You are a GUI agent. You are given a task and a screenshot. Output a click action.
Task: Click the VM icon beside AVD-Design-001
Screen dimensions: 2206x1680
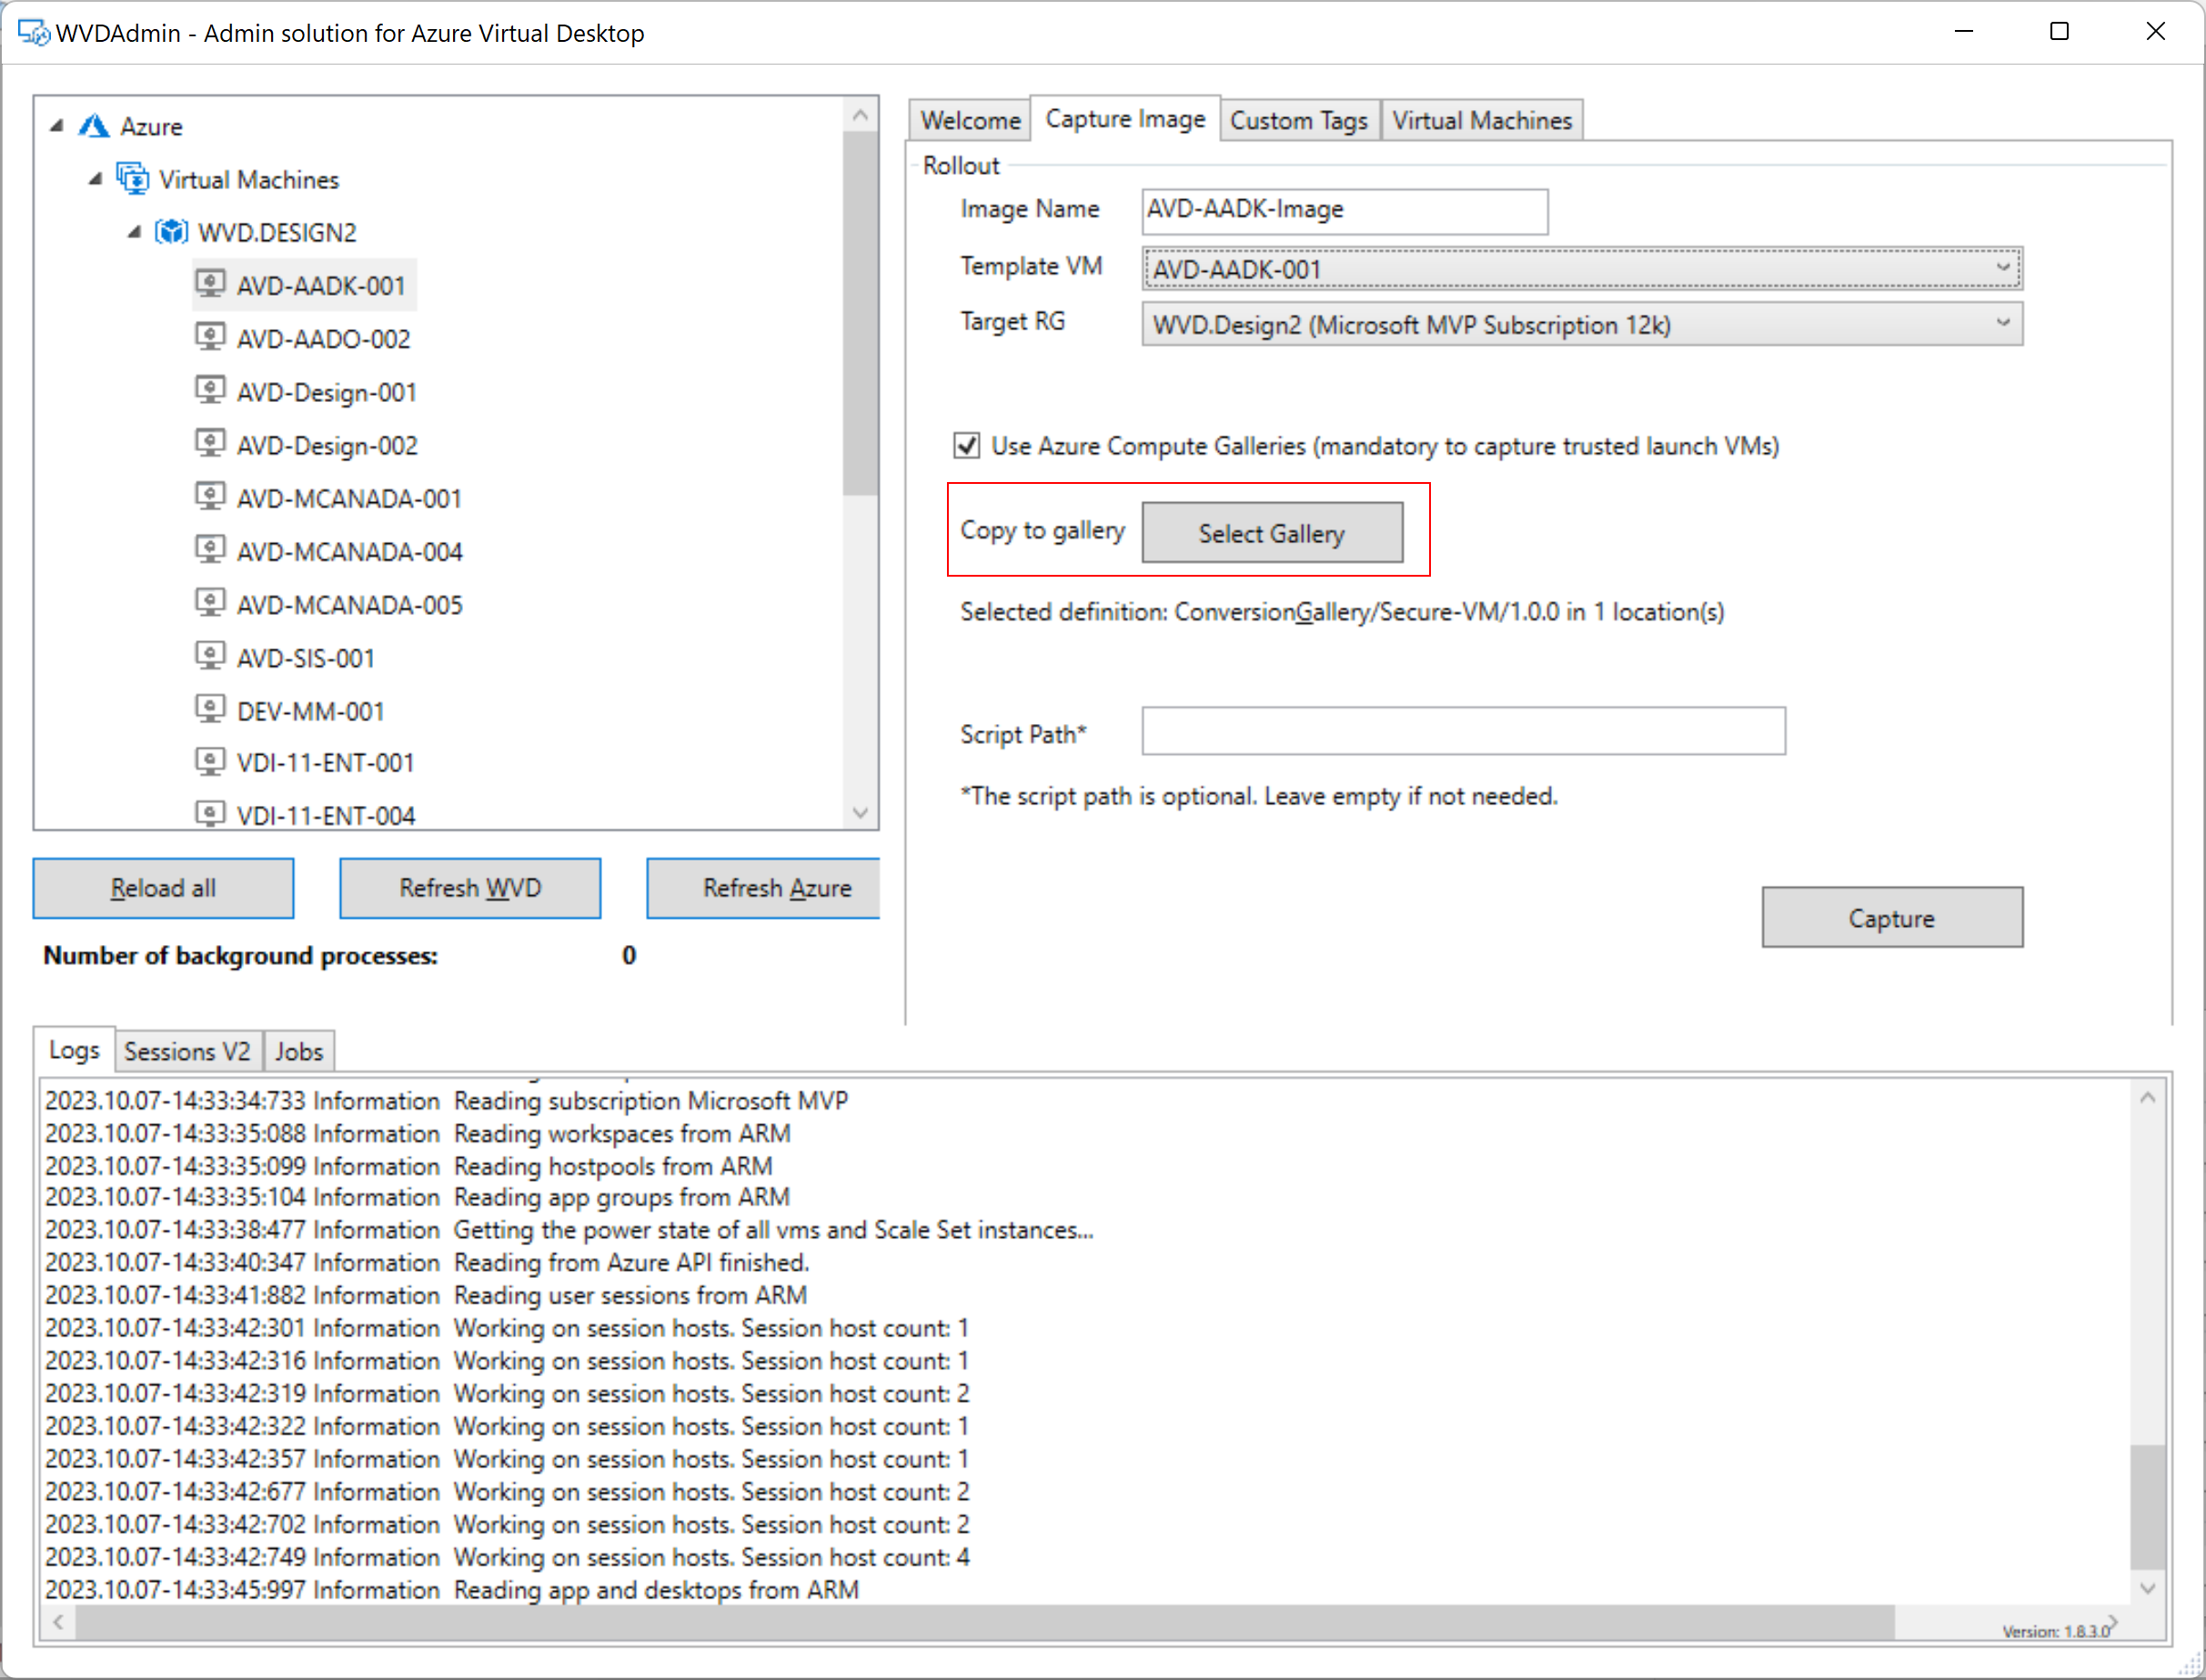(x=210, y=391)
